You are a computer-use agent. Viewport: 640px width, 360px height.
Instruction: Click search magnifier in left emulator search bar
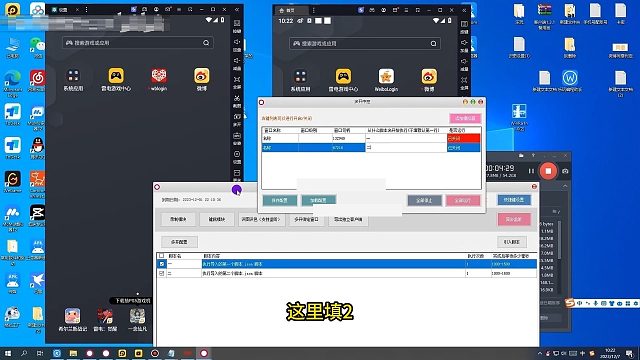point(206,42)
